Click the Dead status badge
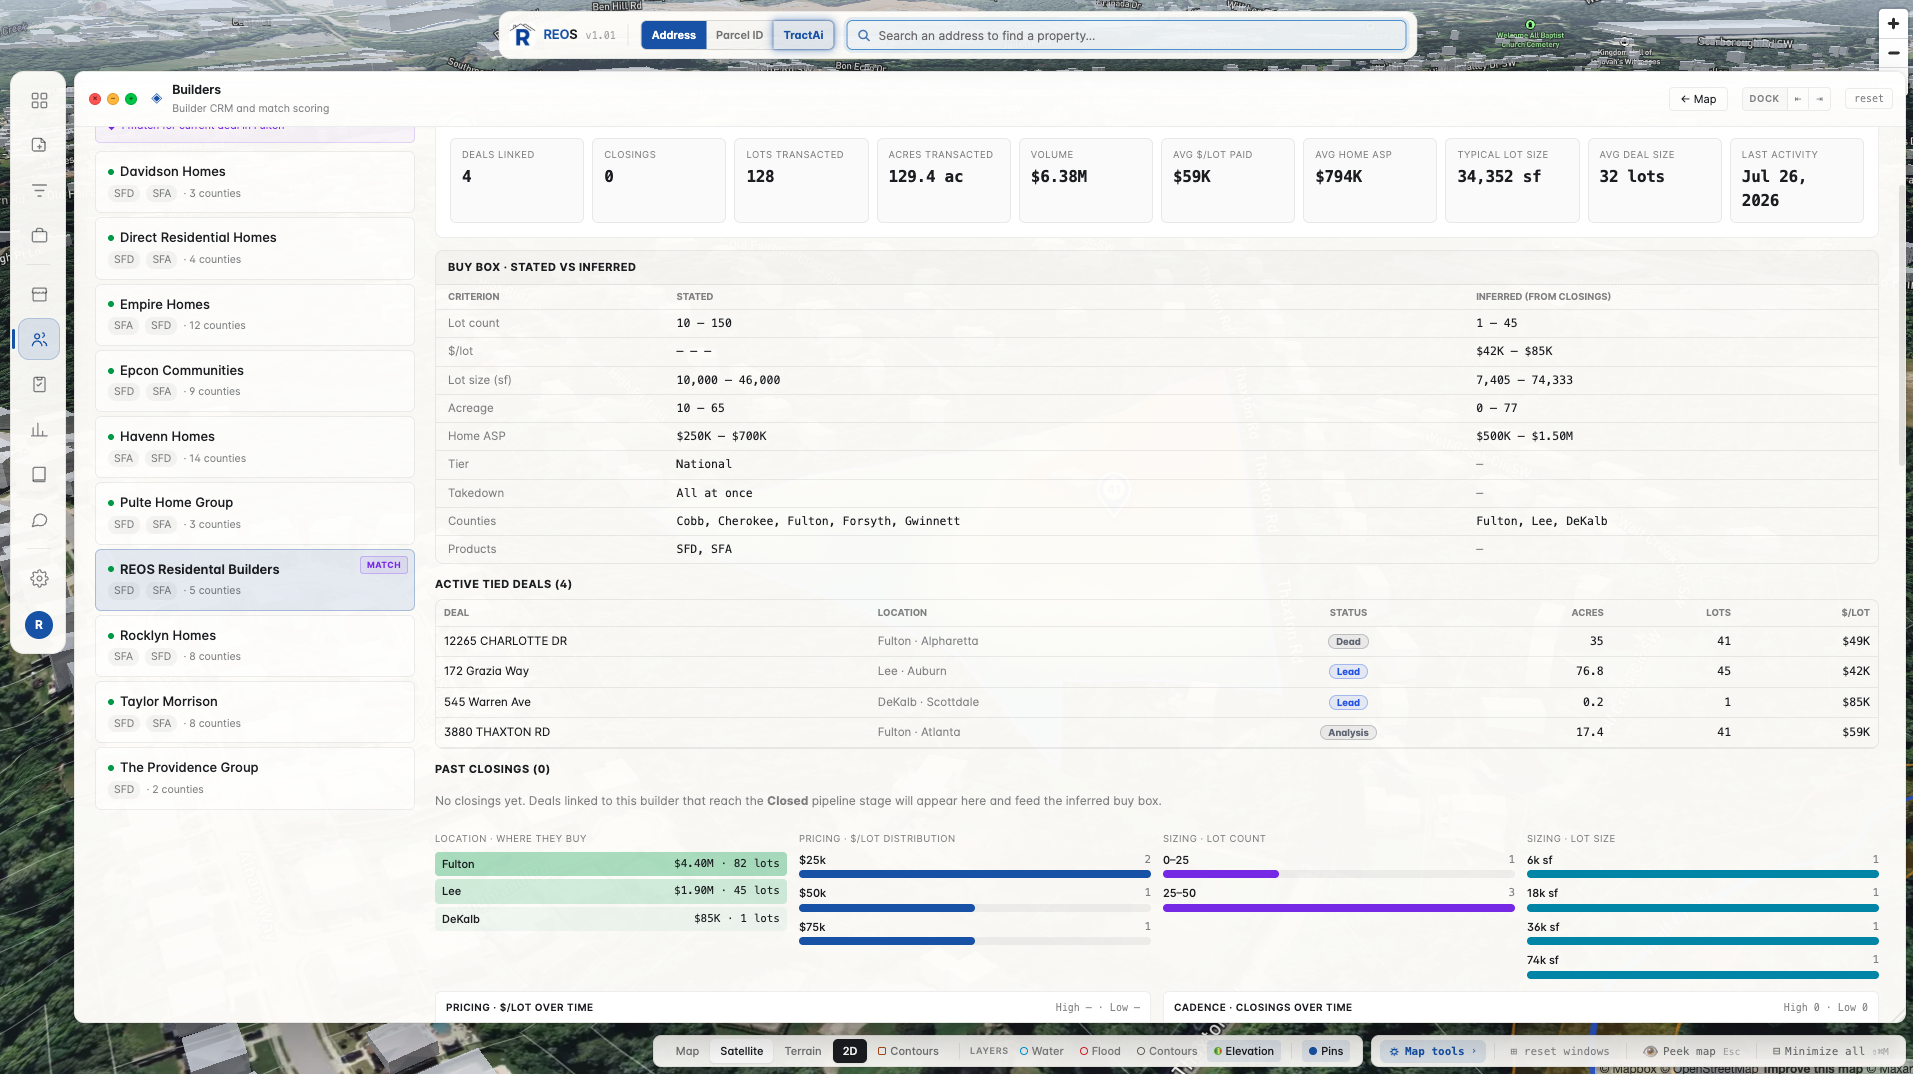This screenshot has width=1913, height=1074. pyautogui.click(x=1348, y=642)
